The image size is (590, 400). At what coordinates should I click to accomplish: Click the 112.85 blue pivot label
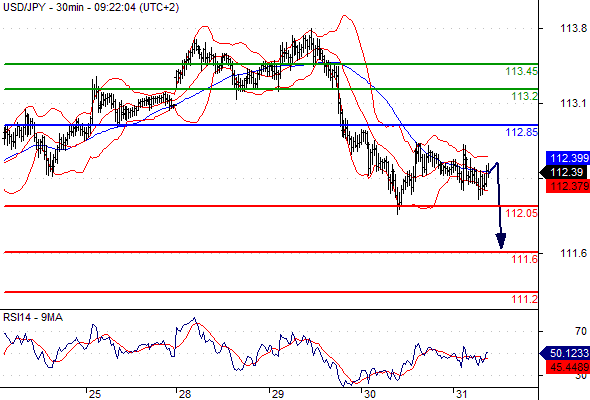(522, 132)
